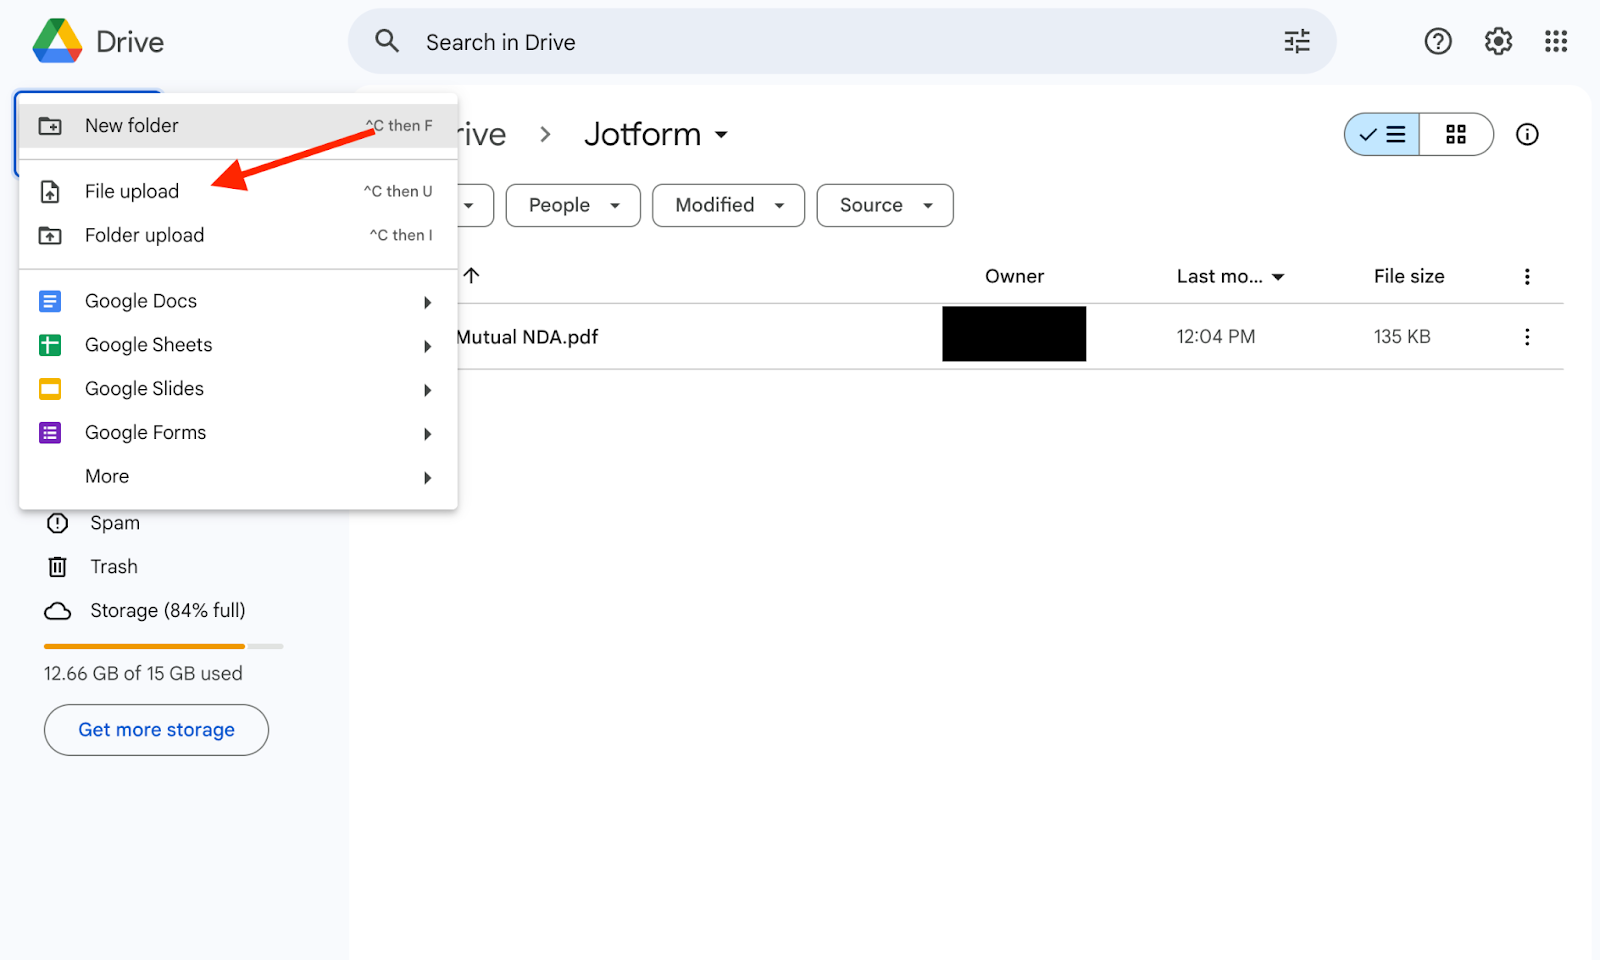Switch to list layout view

pos(1383,134)
